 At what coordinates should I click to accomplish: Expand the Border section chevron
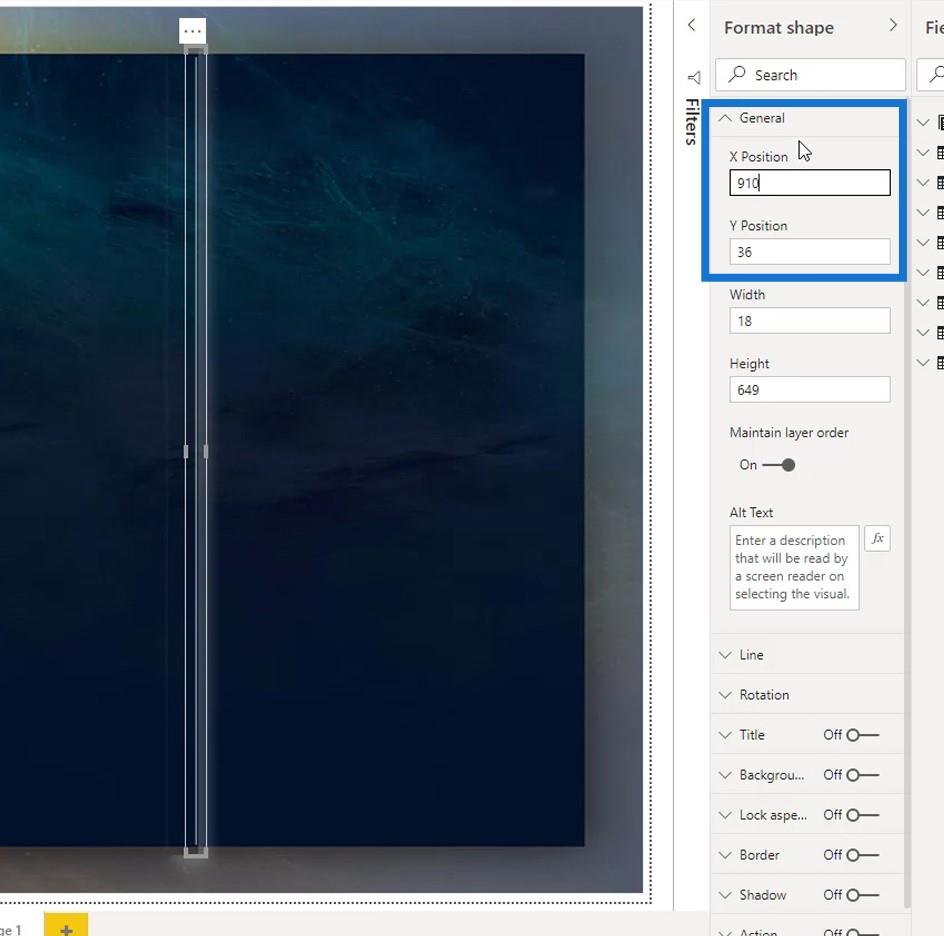pyautogui.click(x=725, y=855)
